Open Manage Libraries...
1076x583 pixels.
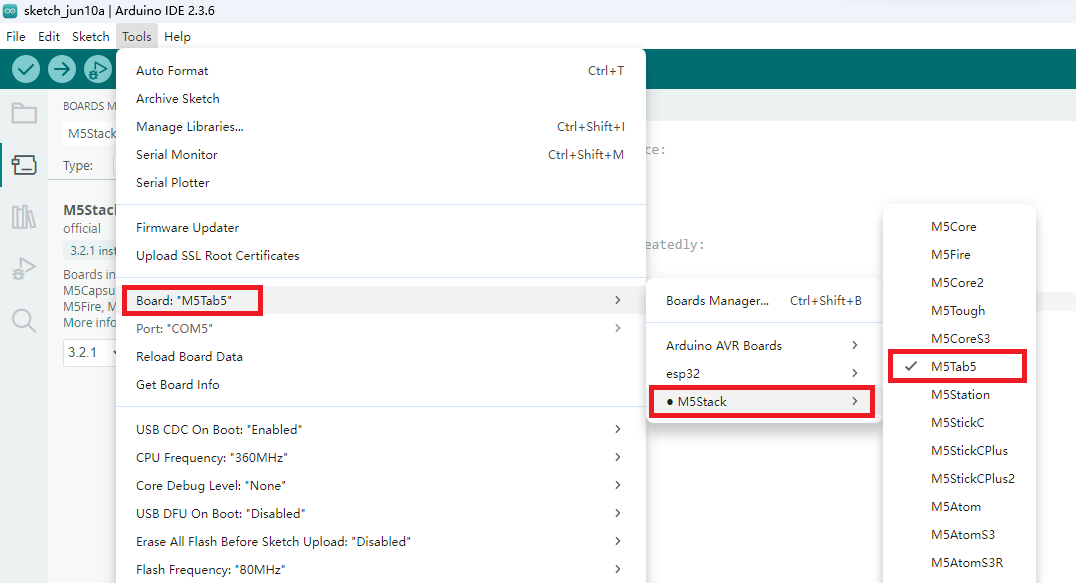point(381,127)
